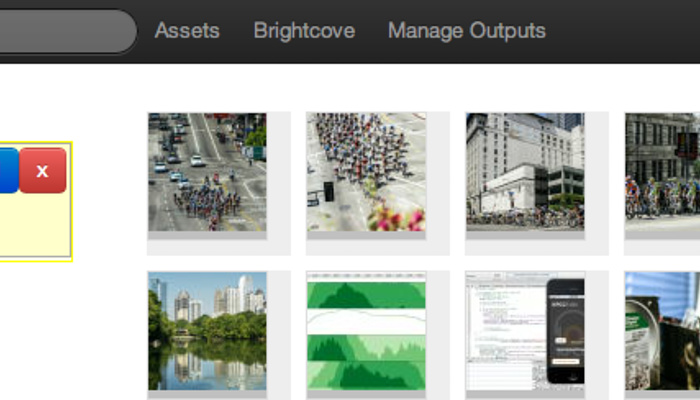The height and width of the screenshot is (400, 700).
Task: Open the Manage Outputs menu item
Action: [467, 31]
